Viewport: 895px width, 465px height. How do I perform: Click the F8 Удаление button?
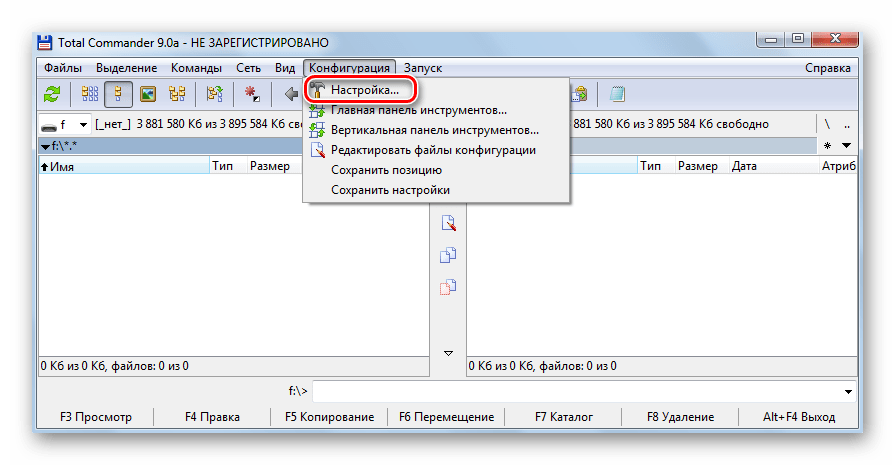coord(680,417)
